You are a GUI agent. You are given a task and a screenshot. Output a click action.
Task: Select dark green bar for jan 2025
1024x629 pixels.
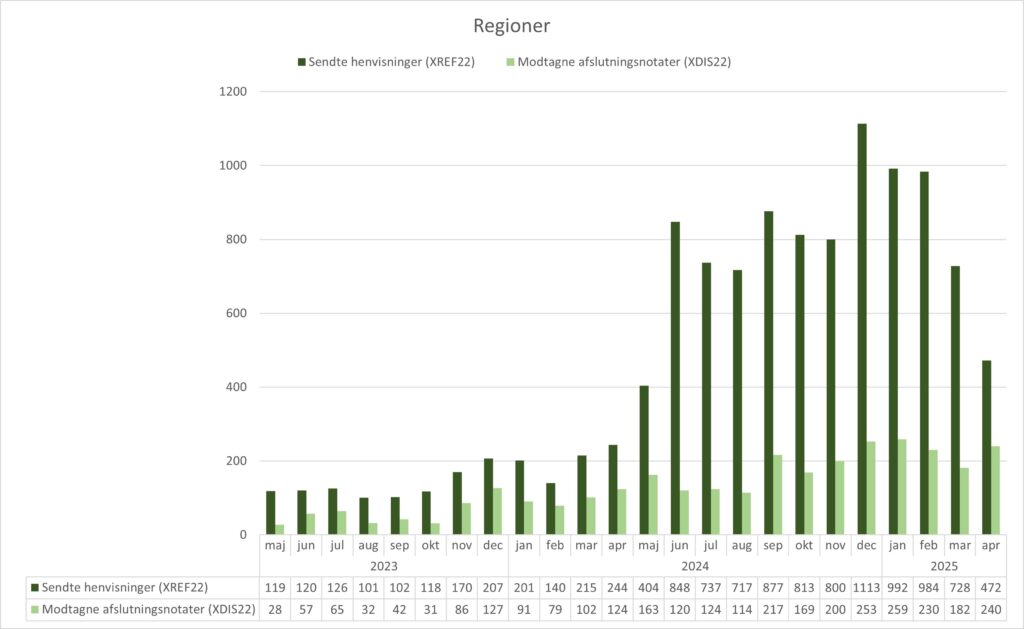point(893,351)
